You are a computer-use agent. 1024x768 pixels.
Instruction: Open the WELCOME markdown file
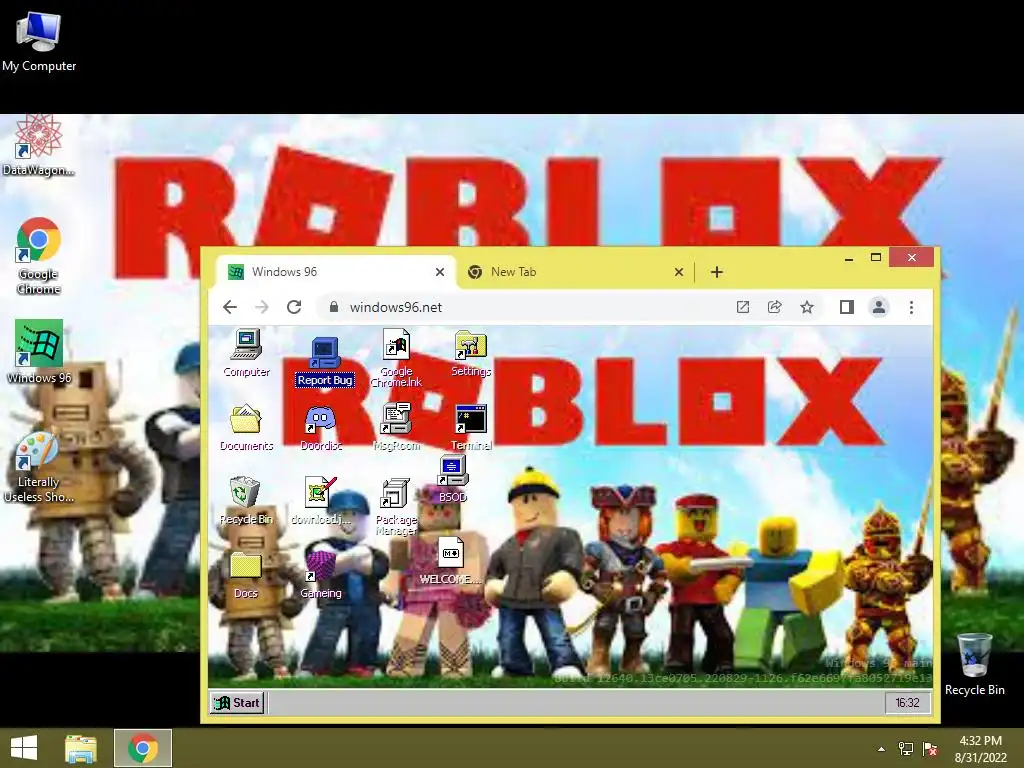451,560
